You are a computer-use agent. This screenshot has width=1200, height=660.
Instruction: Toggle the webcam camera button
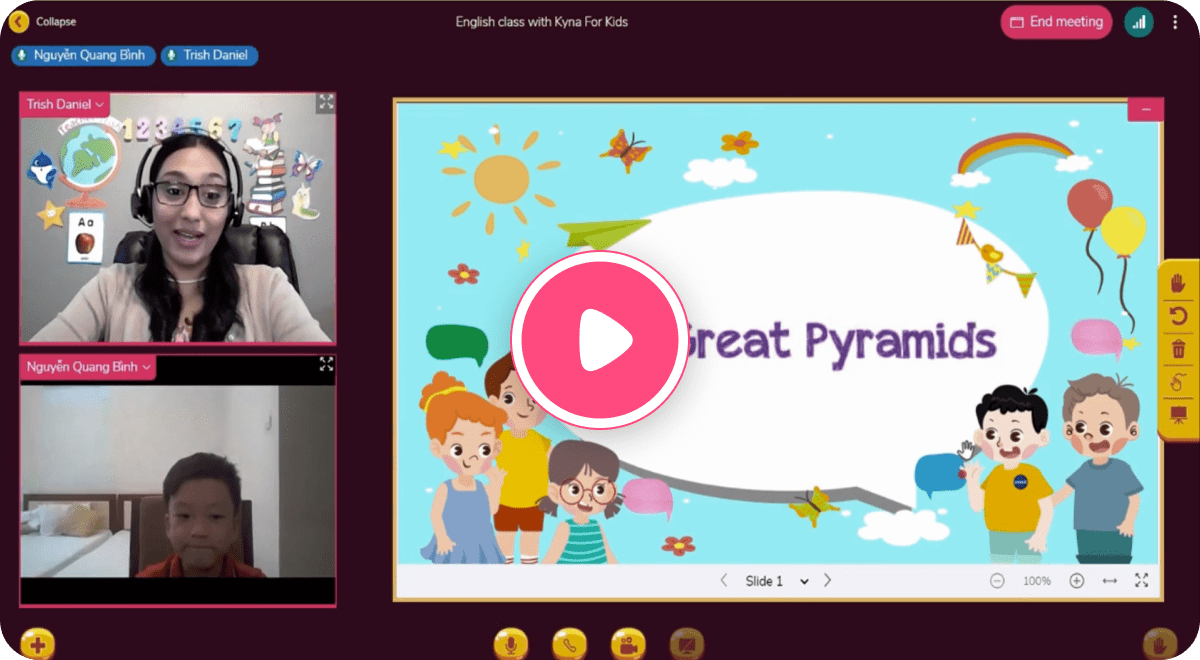[x=628, y=643]
